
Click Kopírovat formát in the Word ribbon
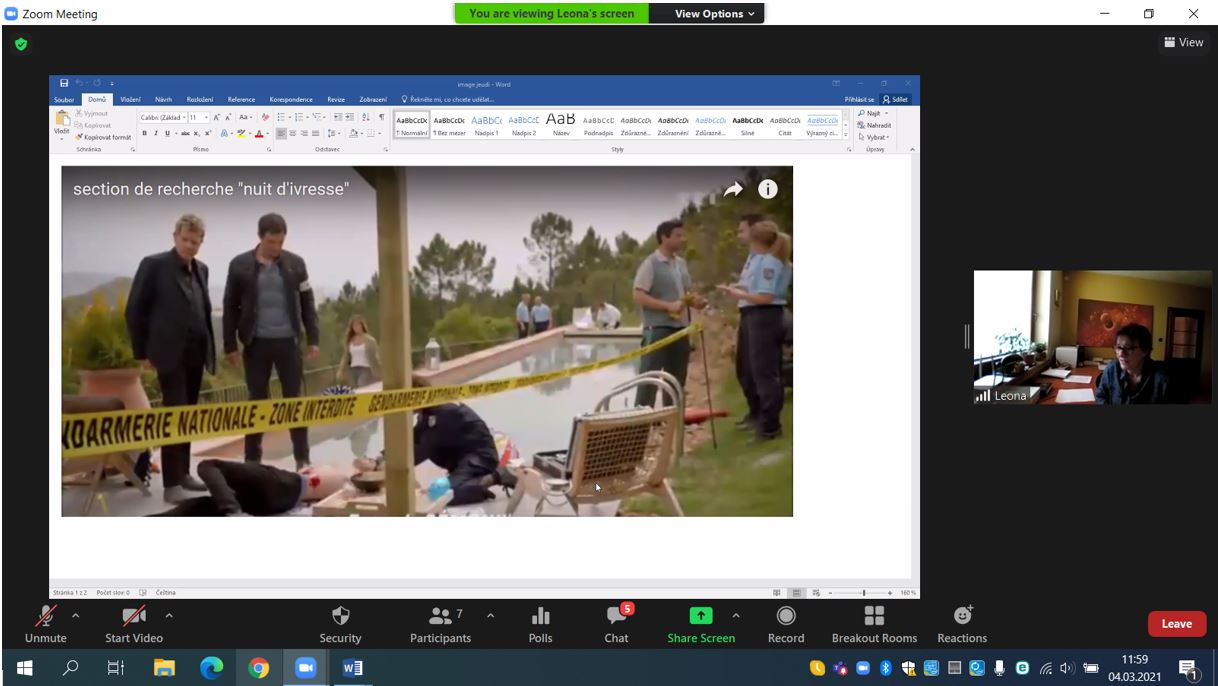(103, 137)
